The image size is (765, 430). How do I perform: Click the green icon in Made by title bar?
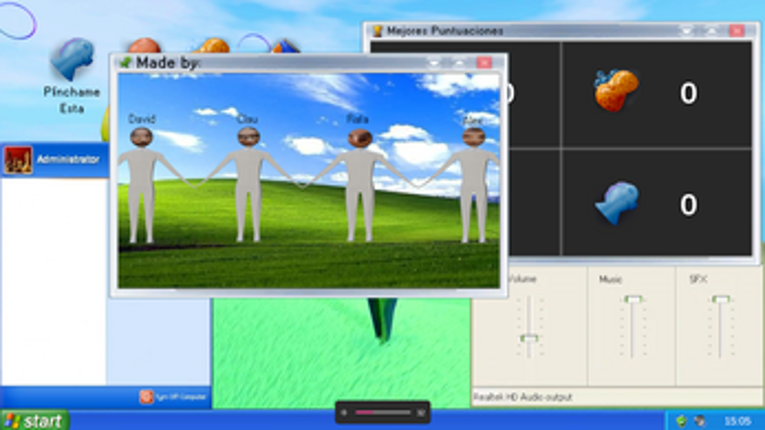[125, 62]
